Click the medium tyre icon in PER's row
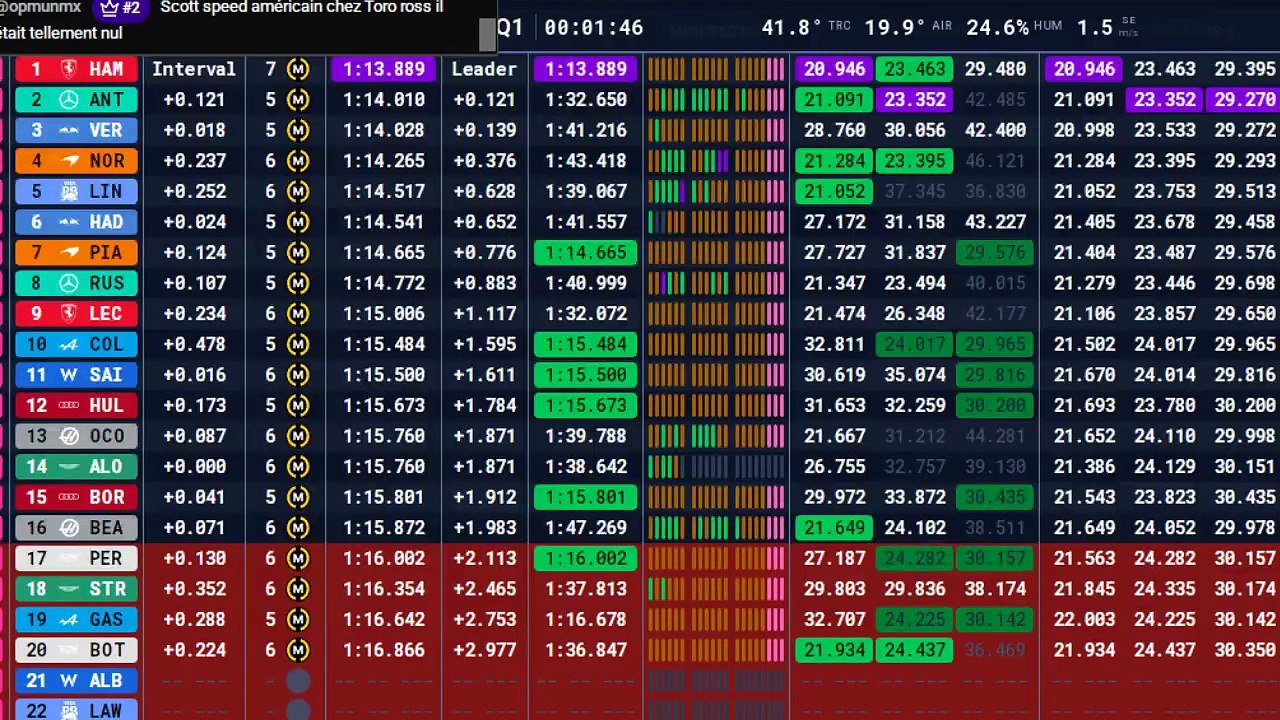Screen dimensions: 1280x720 pos(297,558)
